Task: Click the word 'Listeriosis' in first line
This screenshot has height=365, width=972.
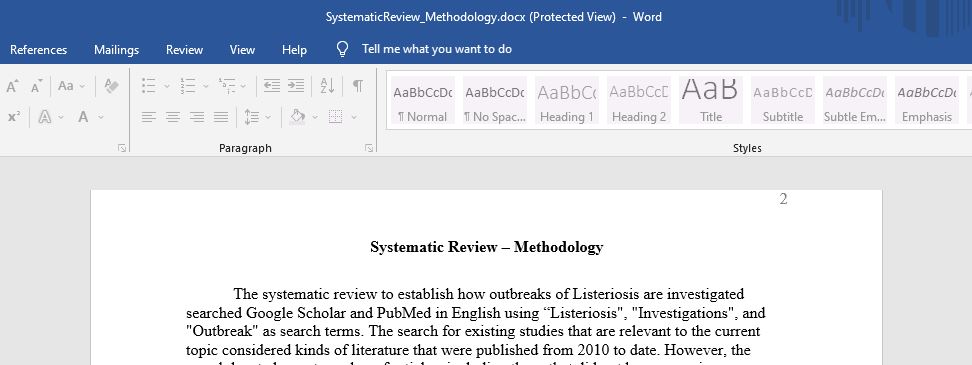Action: click(x=605, y=293)
